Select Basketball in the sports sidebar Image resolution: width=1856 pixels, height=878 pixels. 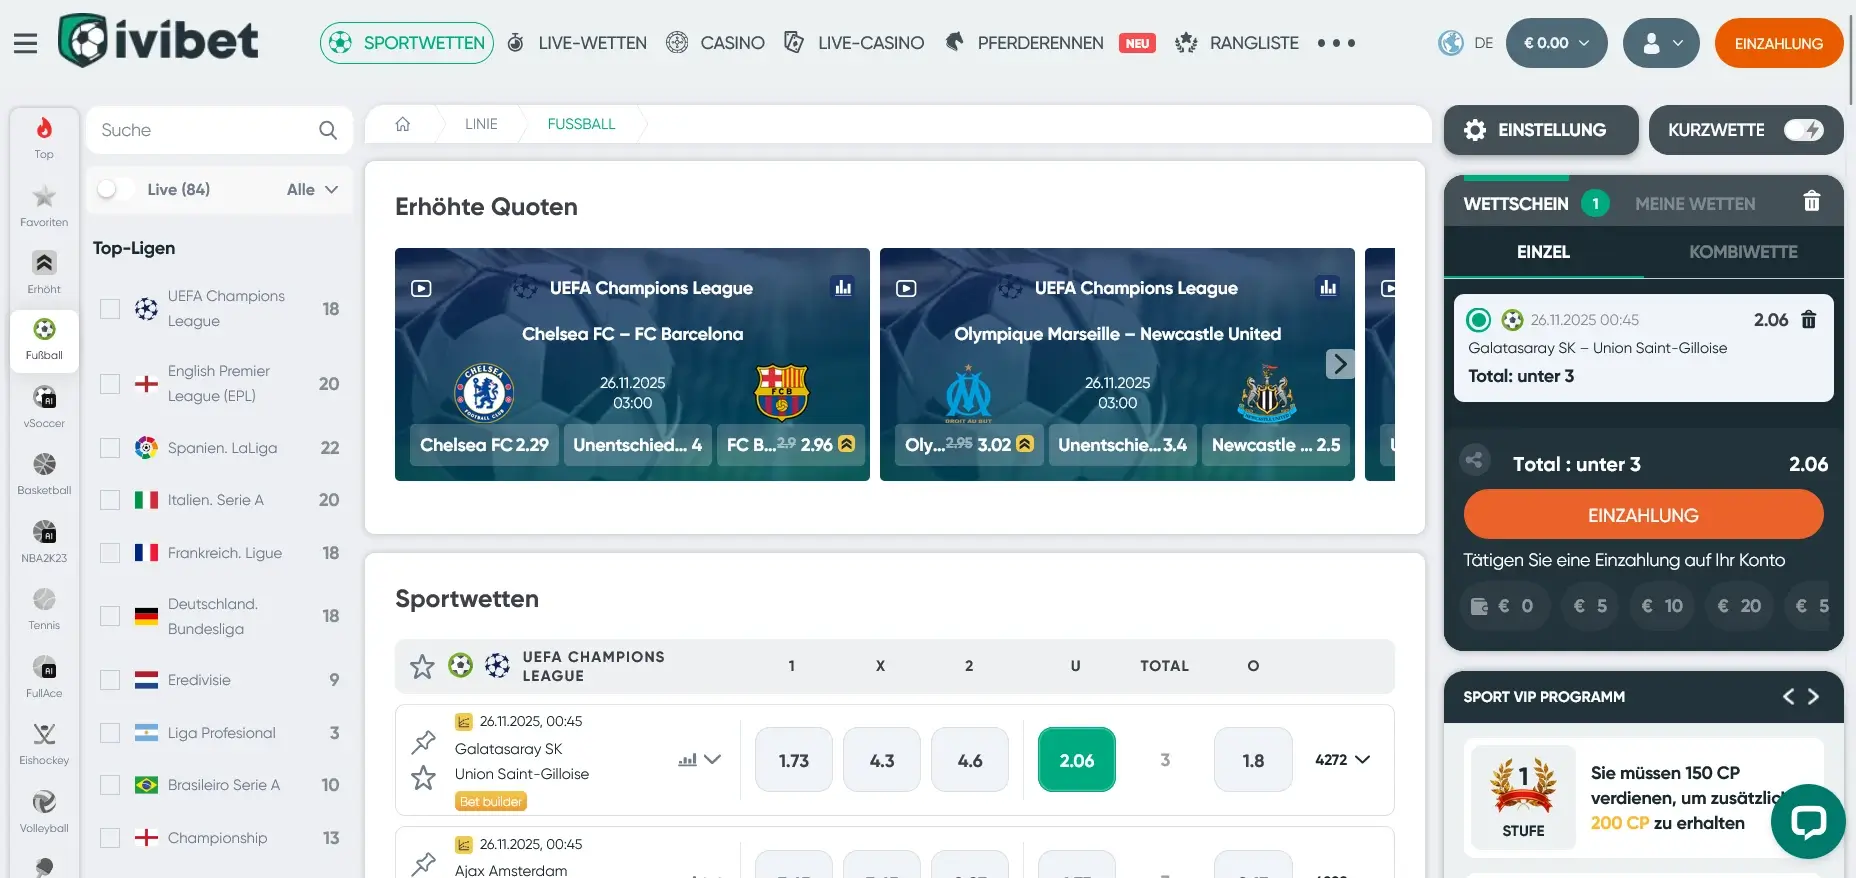[44, 474]
